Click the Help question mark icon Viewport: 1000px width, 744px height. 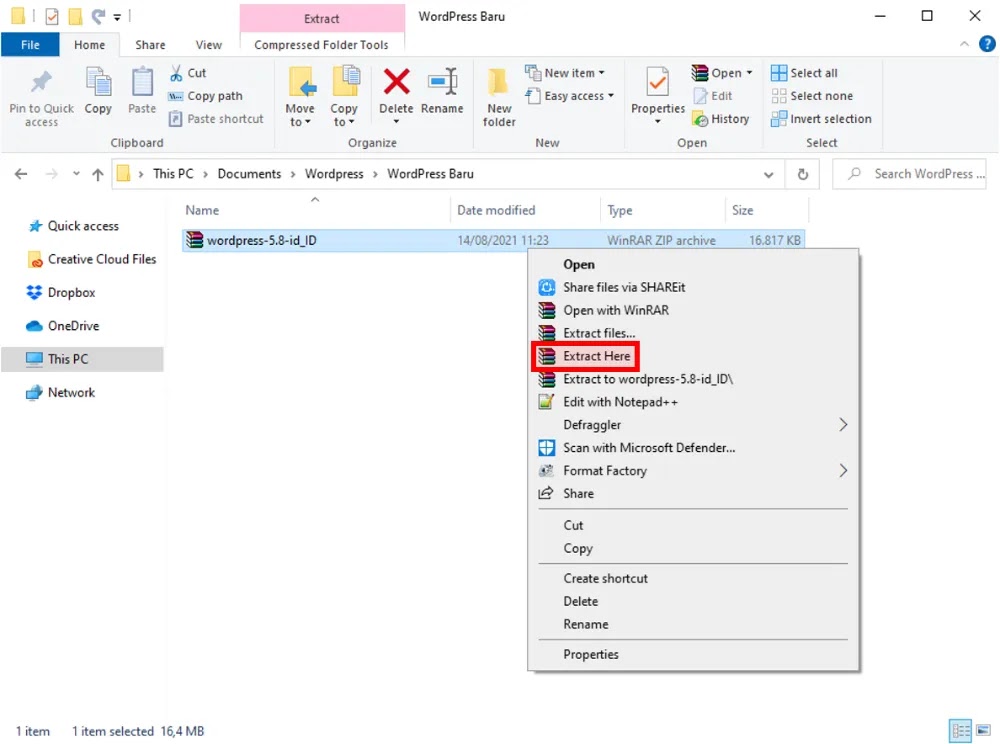coord(987,44)
